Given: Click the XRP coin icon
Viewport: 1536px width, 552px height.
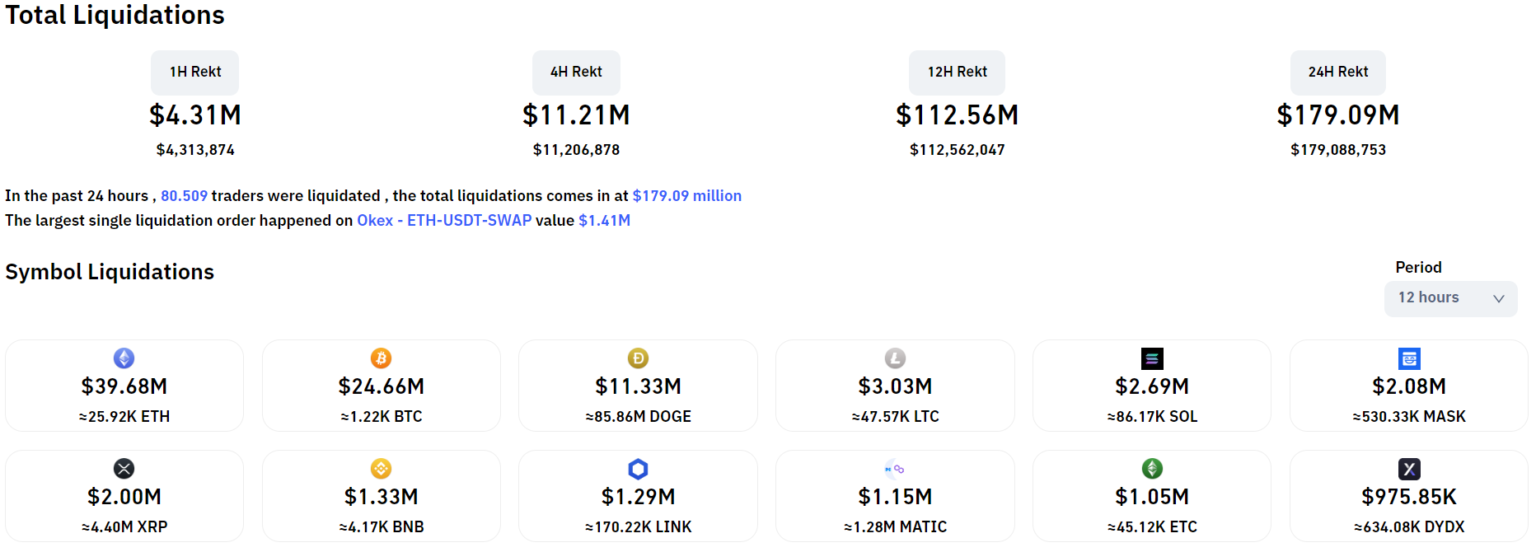Looking at the screenshot, I should [x=124, y=468].
